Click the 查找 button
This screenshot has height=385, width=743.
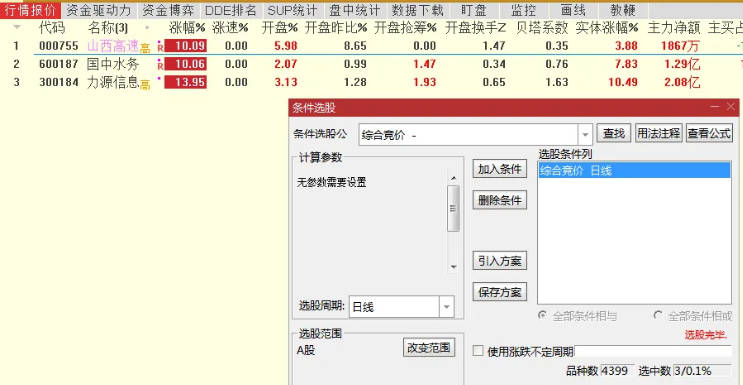613,134
